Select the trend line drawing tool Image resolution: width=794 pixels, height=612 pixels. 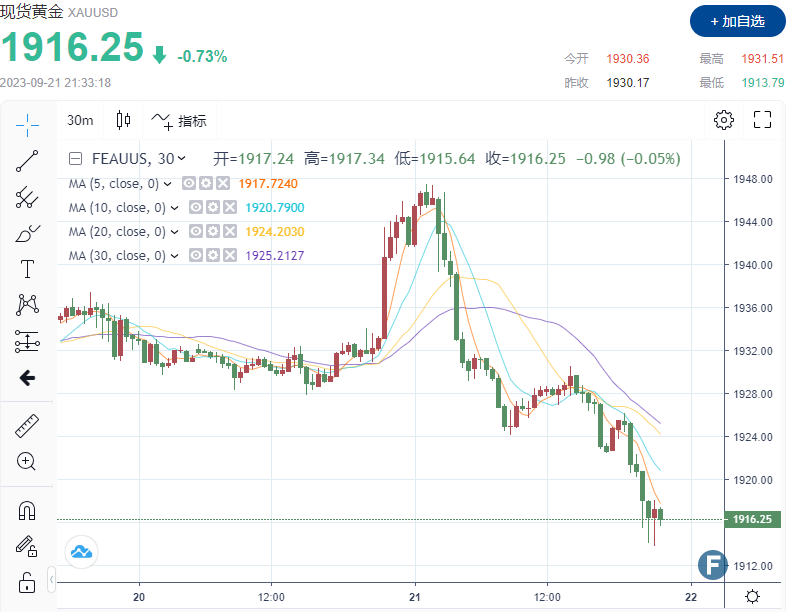tap(27, 160)
